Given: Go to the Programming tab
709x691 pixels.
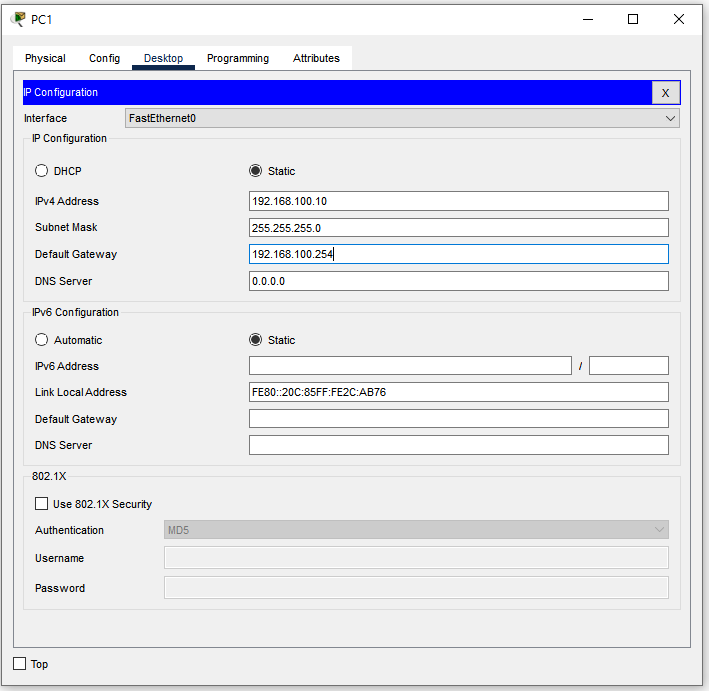Looking at the screenshot, I should pyautogui.click(x=238, y=58).
